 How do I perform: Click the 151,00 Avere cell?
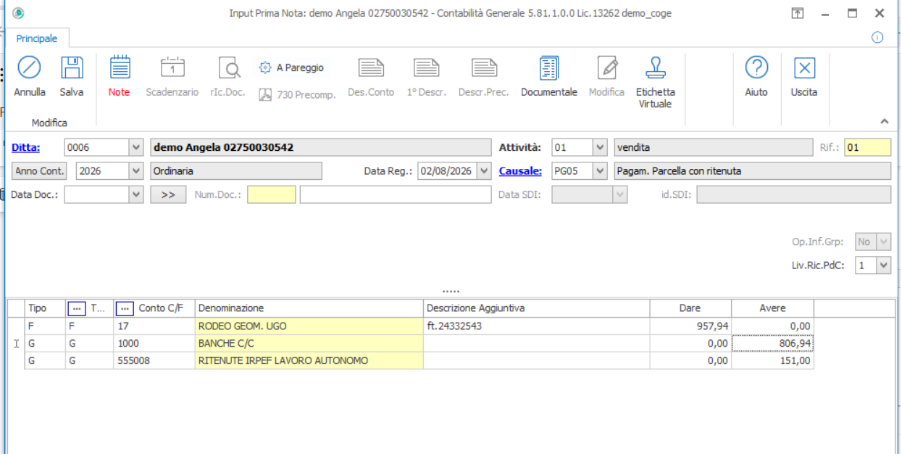click(772, 361)
